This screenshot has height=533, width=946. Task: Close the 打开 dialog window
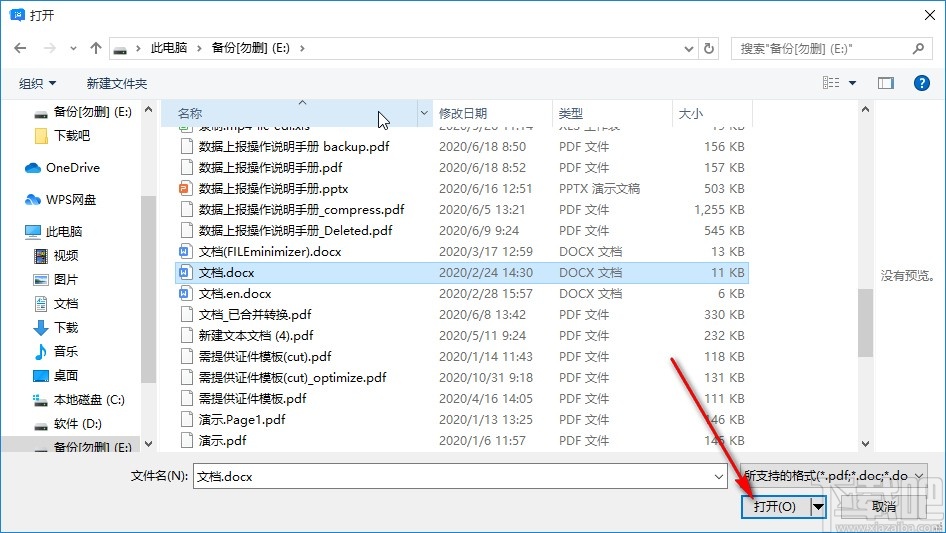click(x=930, y=15)
